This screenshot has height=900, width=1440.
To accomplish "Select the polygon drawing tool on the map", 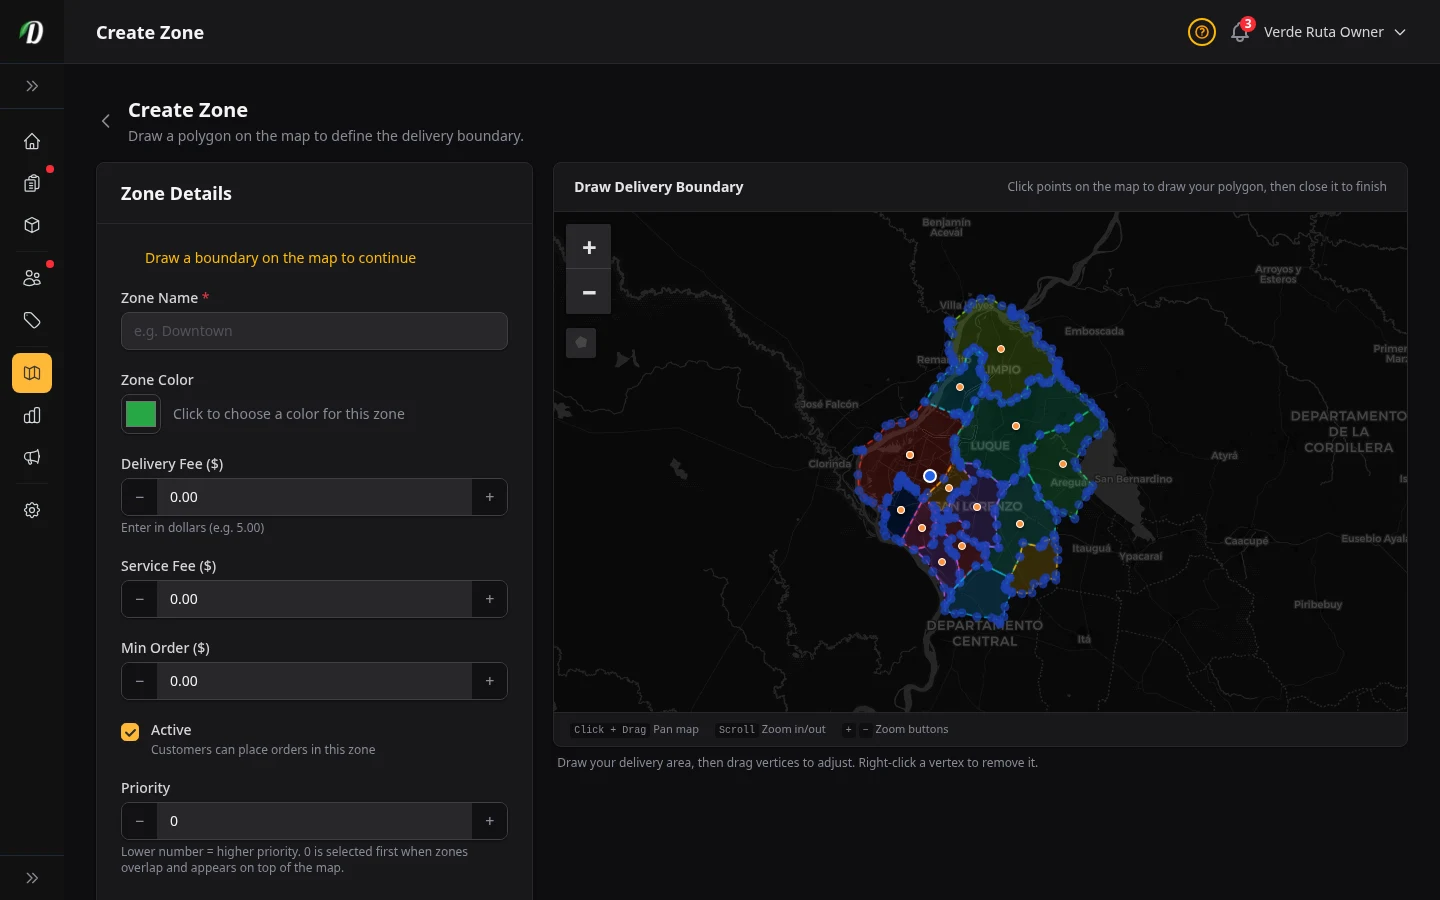I will point(581,342).
